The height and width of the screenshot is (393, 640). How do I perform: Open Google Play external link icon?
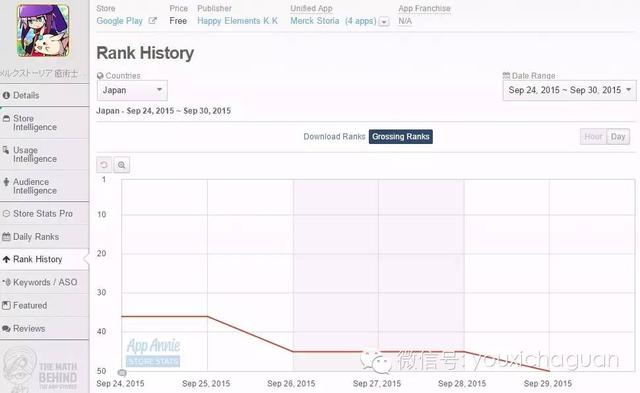[152, 21]
